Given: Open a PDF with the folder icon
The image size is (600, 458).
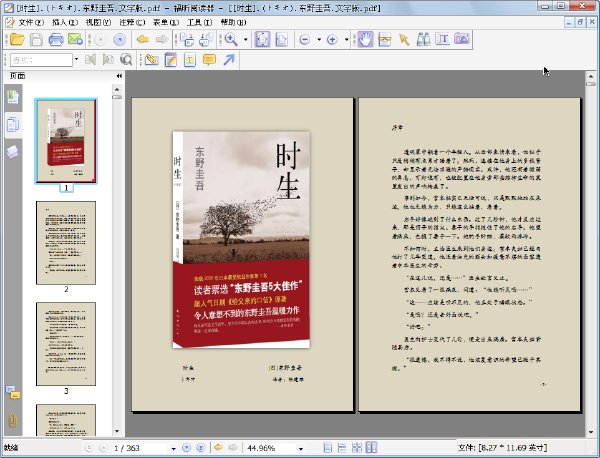Looking at the screenshot, I should tap(17, 39).
